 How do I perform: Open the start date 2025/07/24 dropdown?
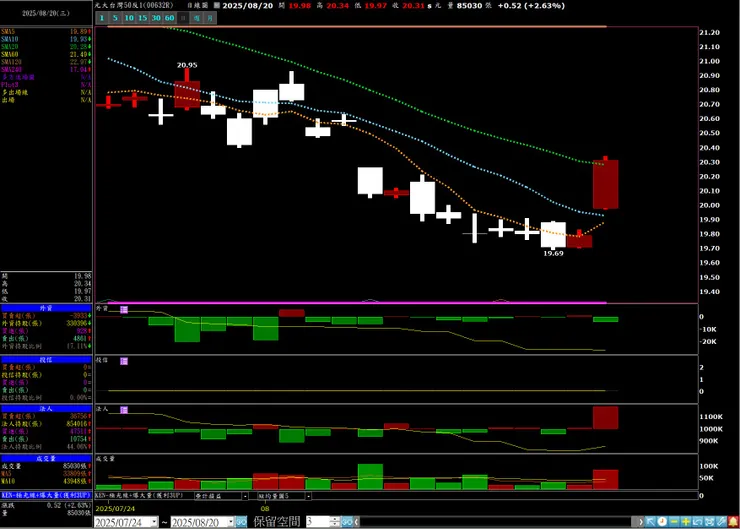point(154,522)
